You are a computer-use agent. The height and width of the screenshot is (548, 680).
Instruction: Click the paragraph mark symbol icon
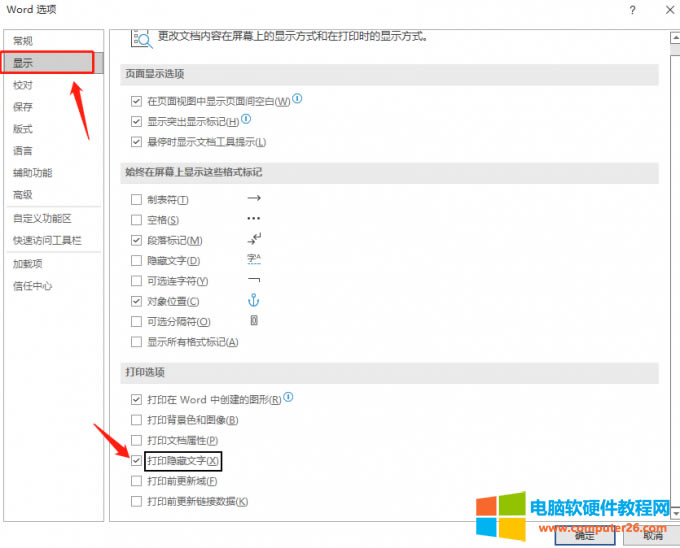[x=254, y=238]
